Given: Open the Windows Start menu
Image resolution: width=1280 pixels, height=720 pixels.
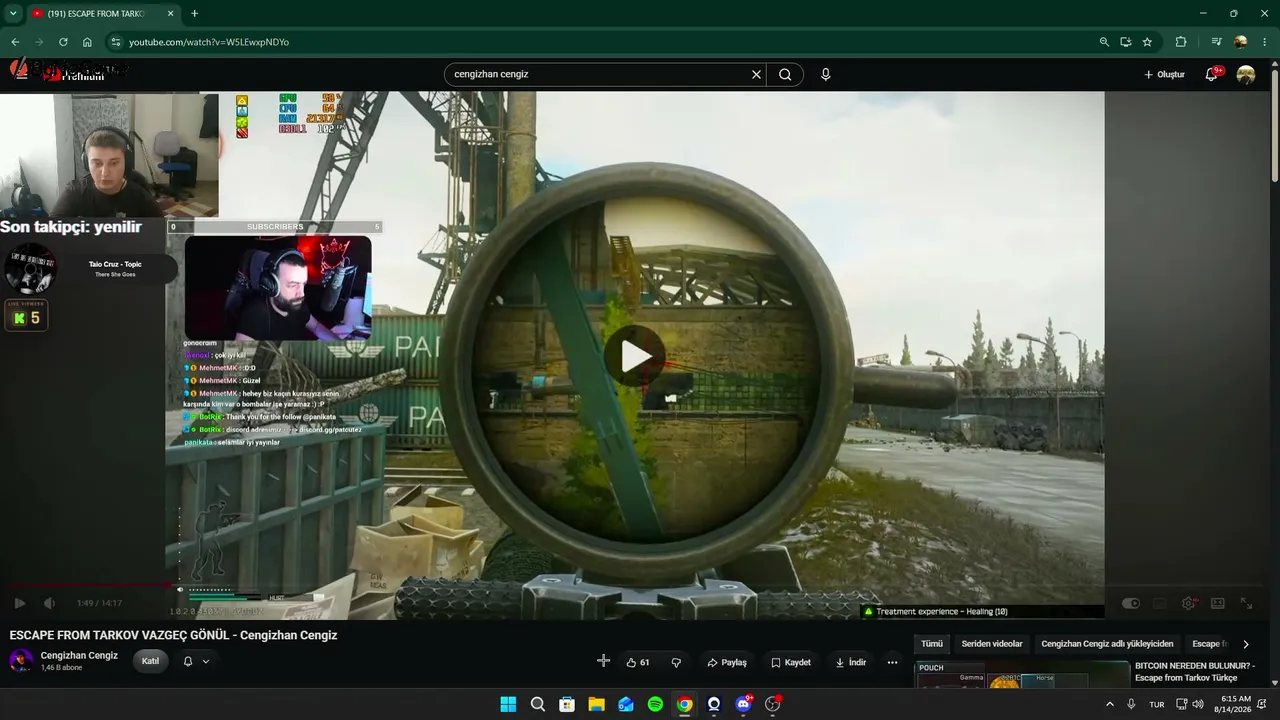Looking at the screenshot, I should coord(508,704).
